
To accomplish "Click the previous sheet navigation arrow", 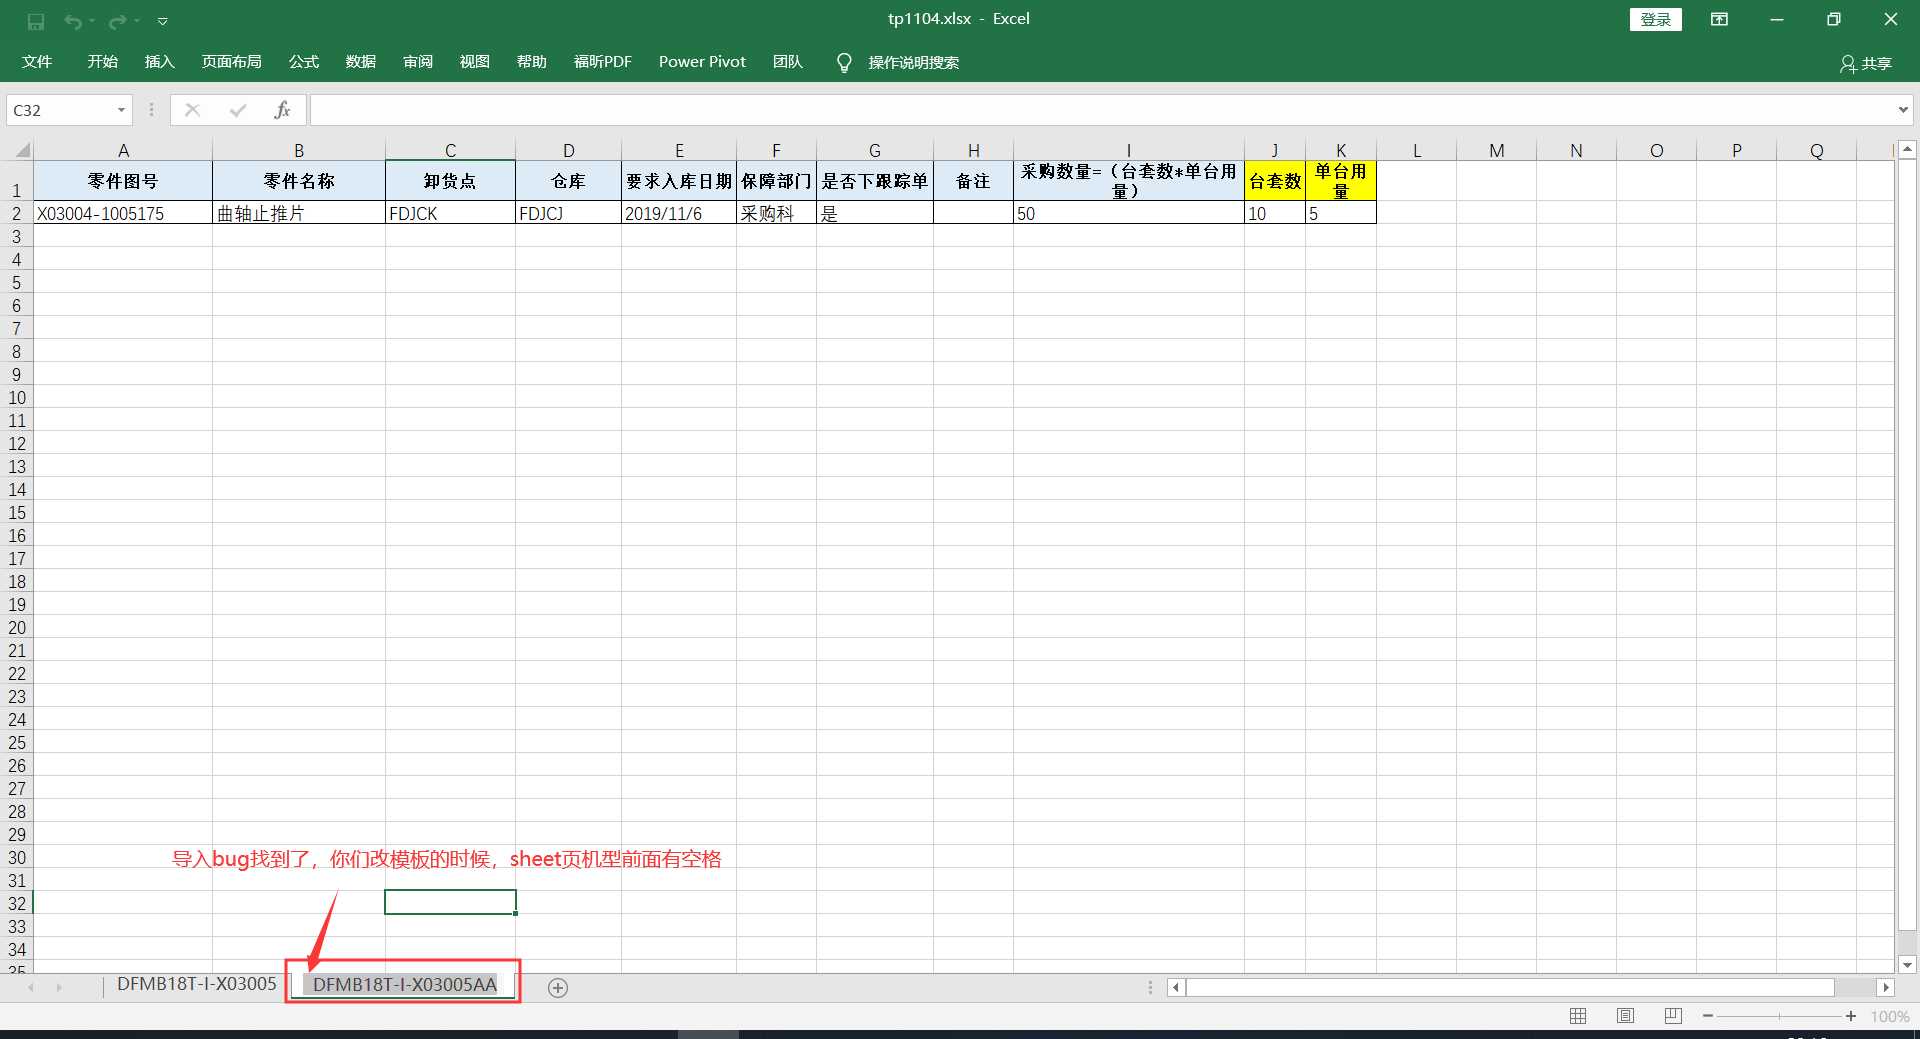I will [31, 987].
